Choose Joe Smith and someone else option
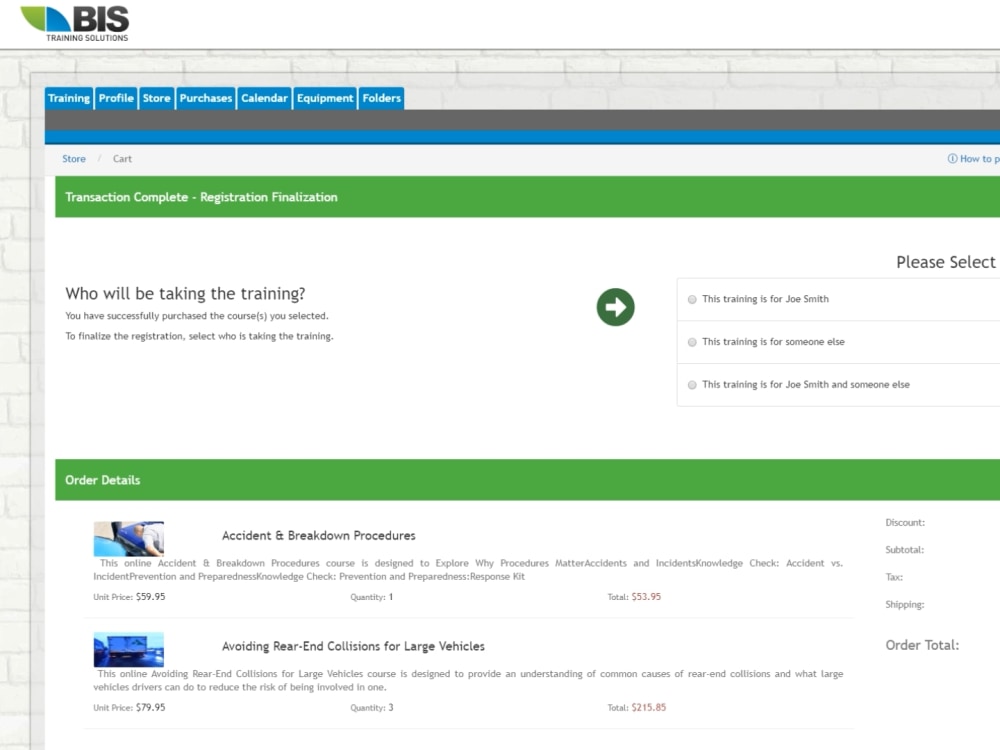 coord(692,385)
